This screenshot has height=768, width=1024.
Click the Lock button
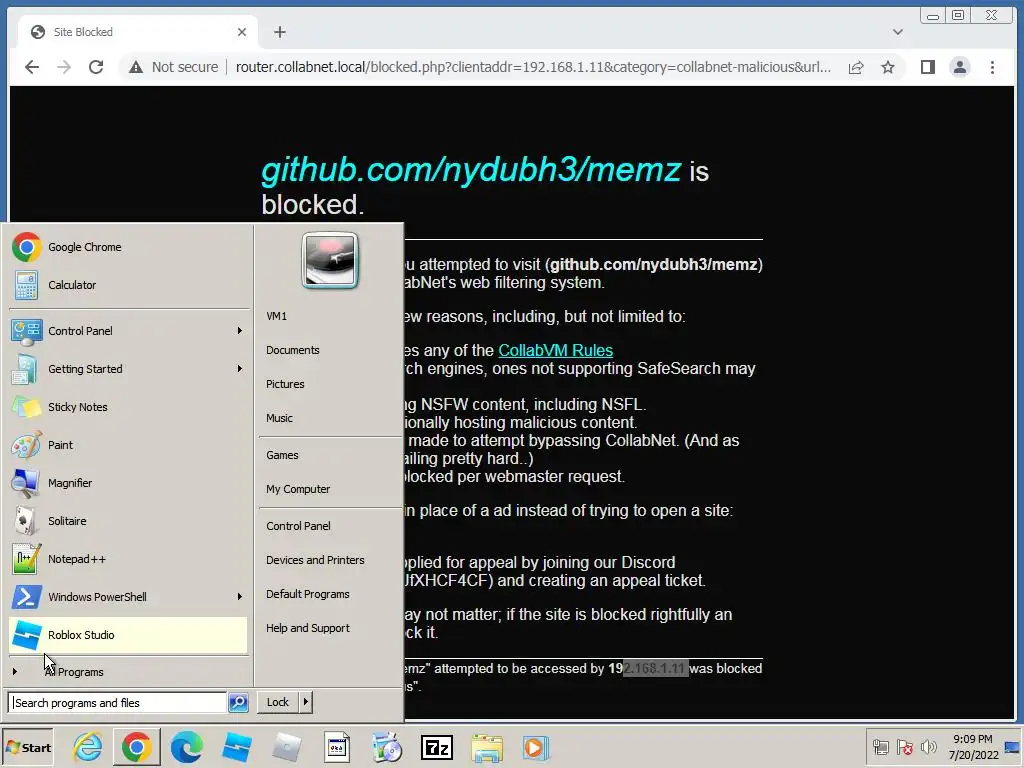(278, 702)
